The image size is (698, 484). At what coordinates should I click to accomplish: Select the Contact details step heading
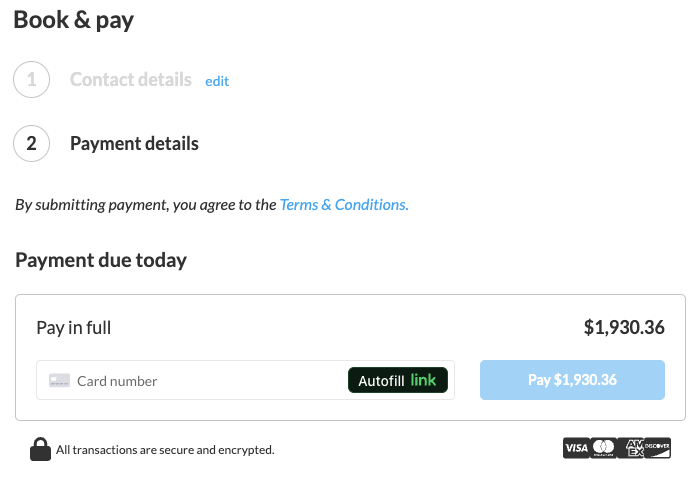(x=131, y=80)
